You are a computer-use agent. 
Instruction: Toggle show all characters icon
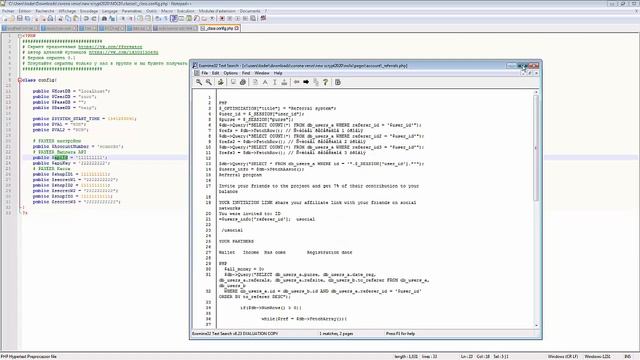pos(166,18)
